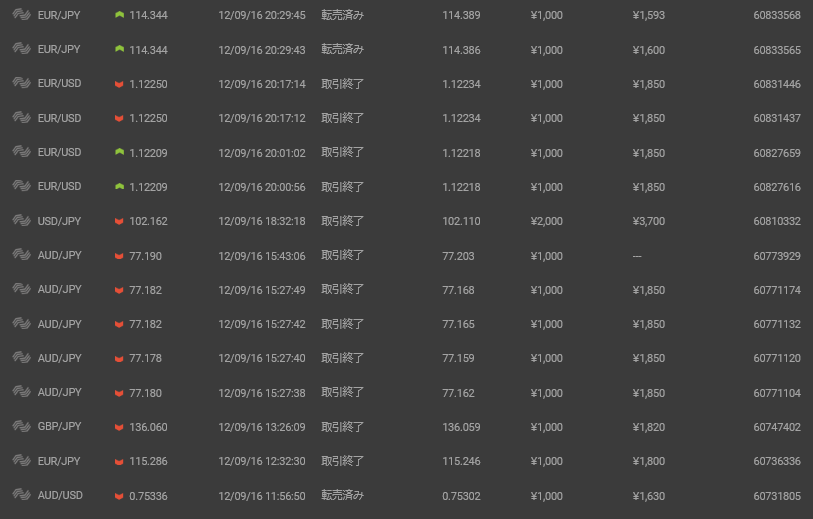
Task: Click the asset icon beside AUD/USD
Action: point(21,495)
